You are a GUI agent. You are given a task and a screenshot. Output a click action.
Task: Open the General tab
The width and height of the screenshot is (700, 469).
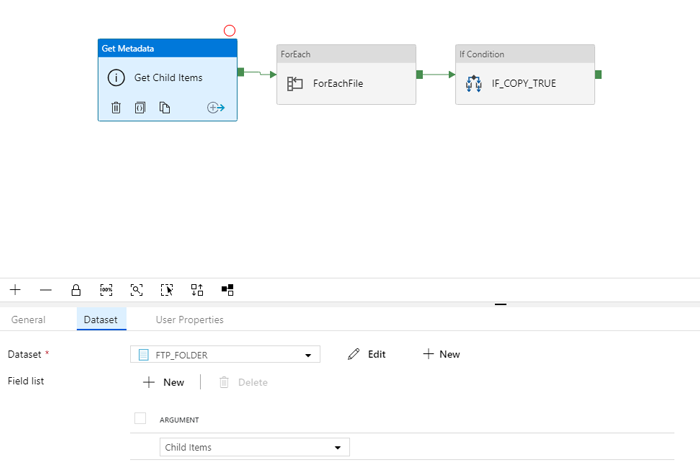(28, 320)
